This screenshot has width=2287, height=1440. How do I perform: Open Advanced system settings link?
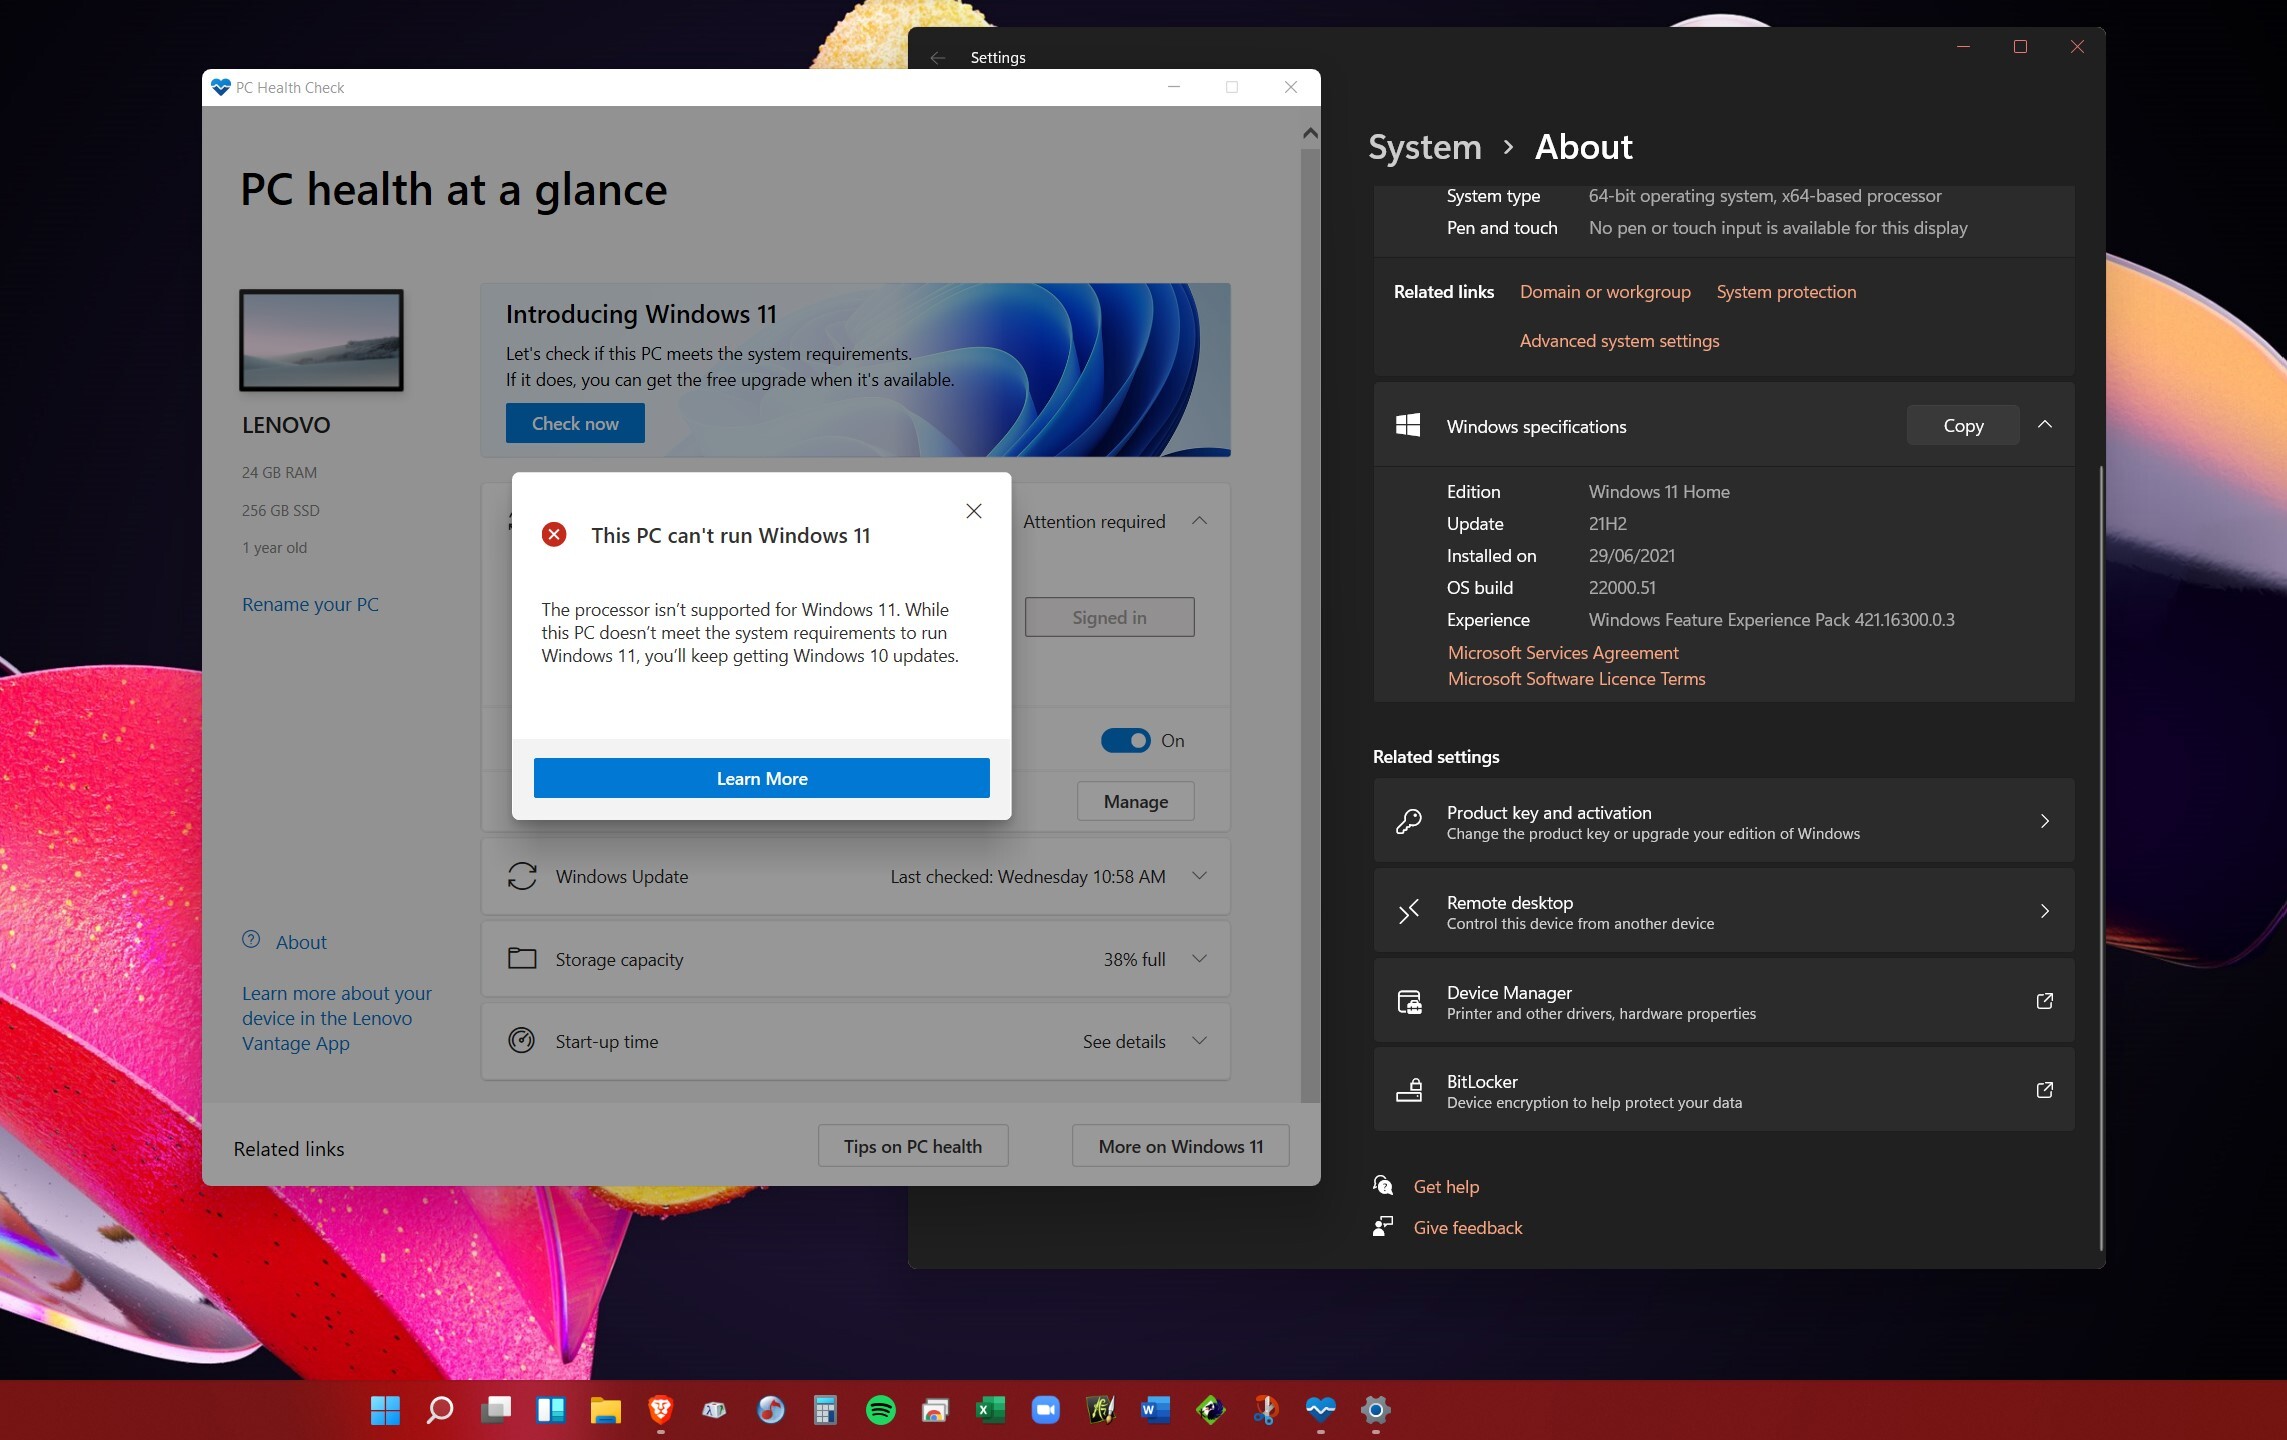tap(1619, 341)
